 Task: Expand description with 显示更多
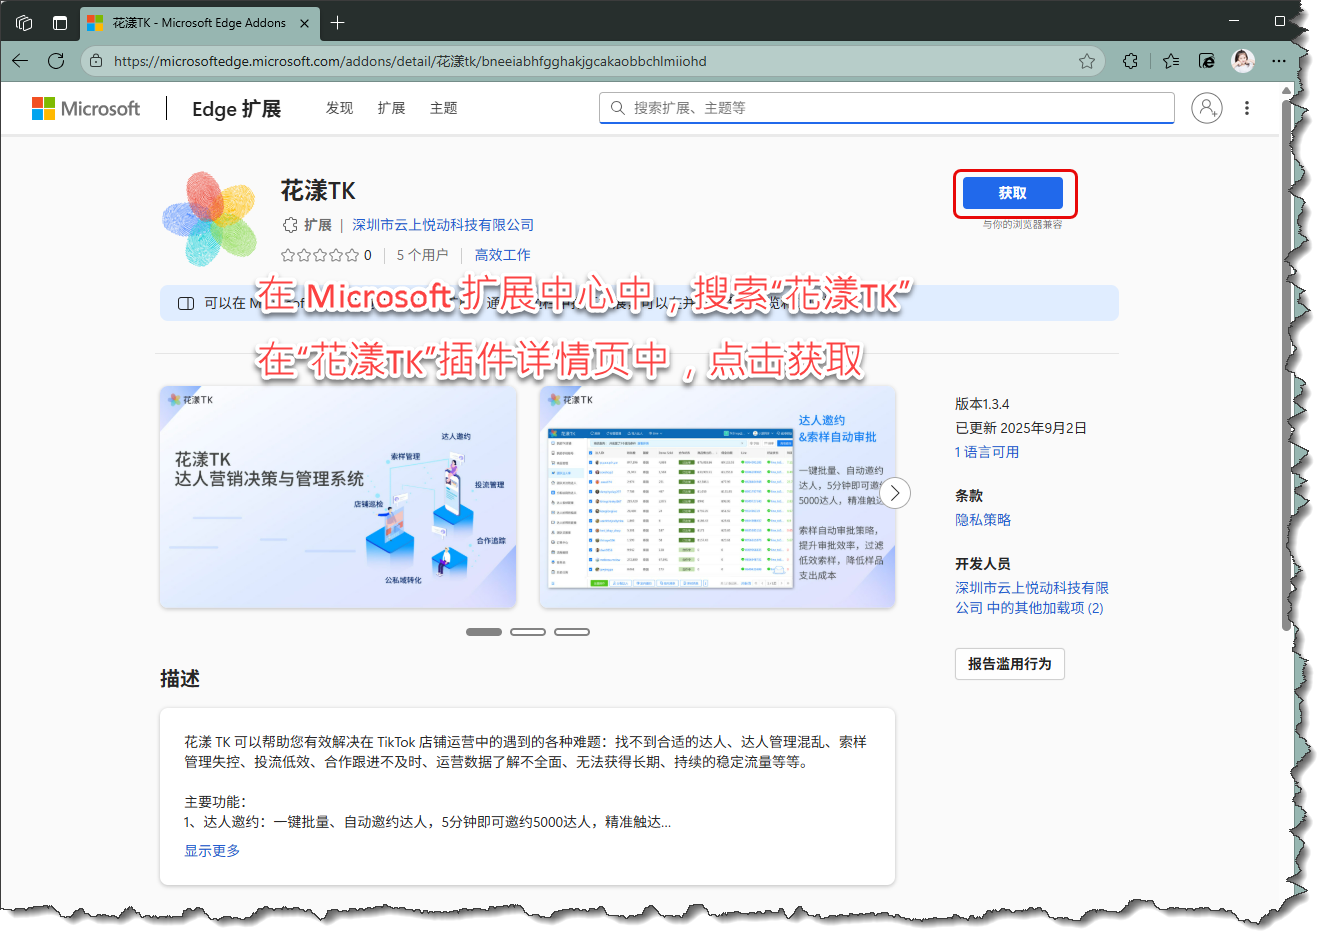[x=212, y=851]
